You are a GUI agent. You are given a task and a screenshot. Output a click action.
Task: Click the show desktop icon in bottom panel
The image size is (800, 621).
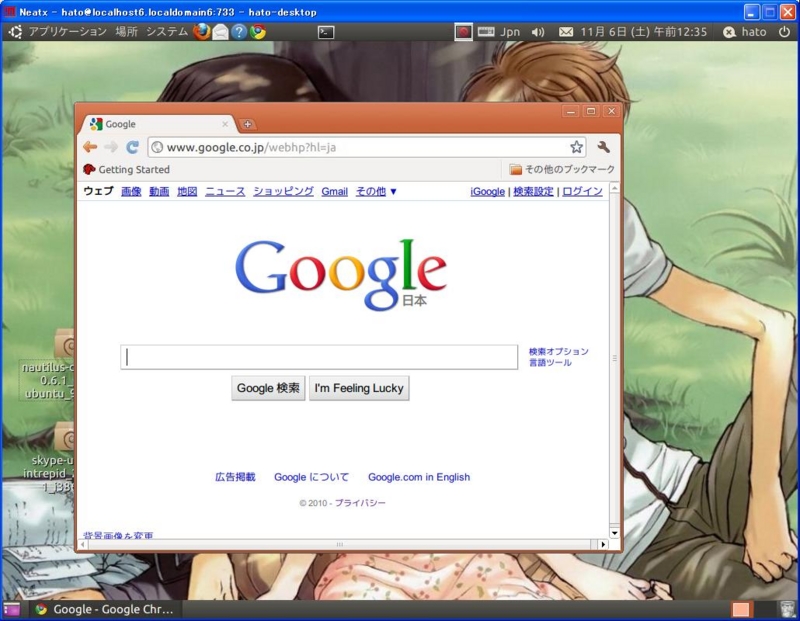(x=11, y=609)
